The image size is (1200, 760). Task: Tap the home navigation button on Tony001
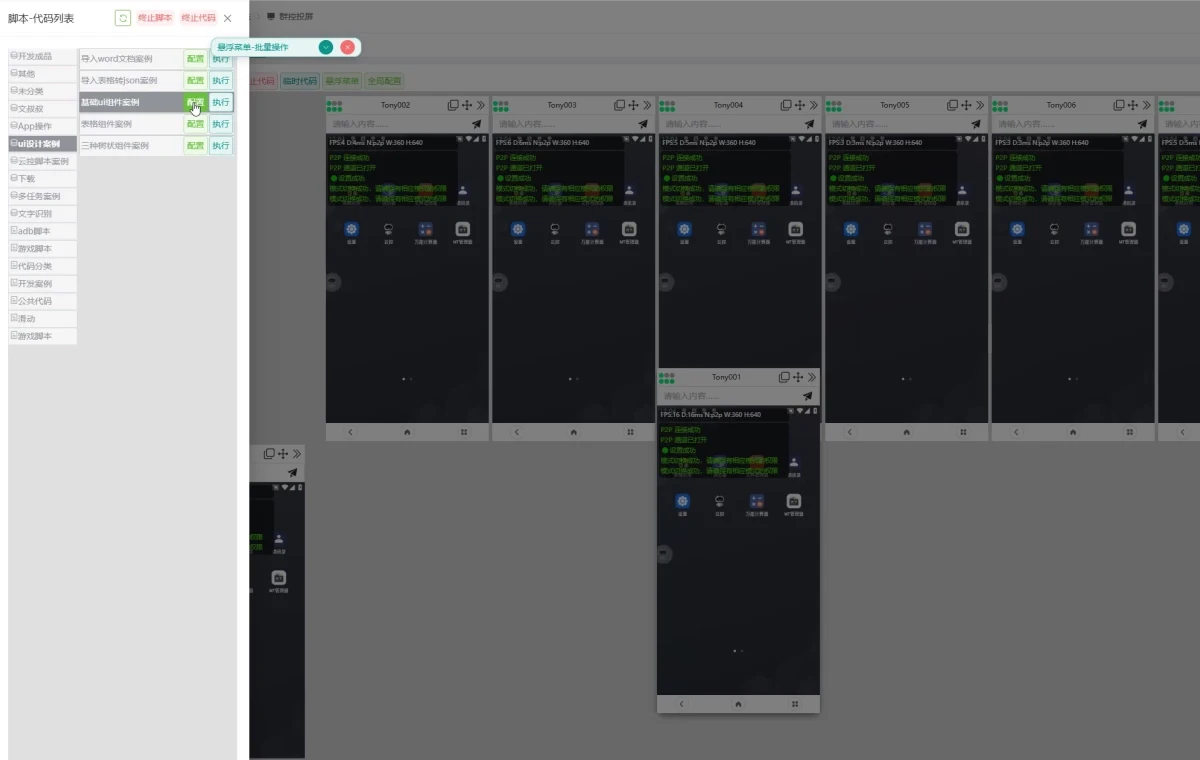point(737,704)
